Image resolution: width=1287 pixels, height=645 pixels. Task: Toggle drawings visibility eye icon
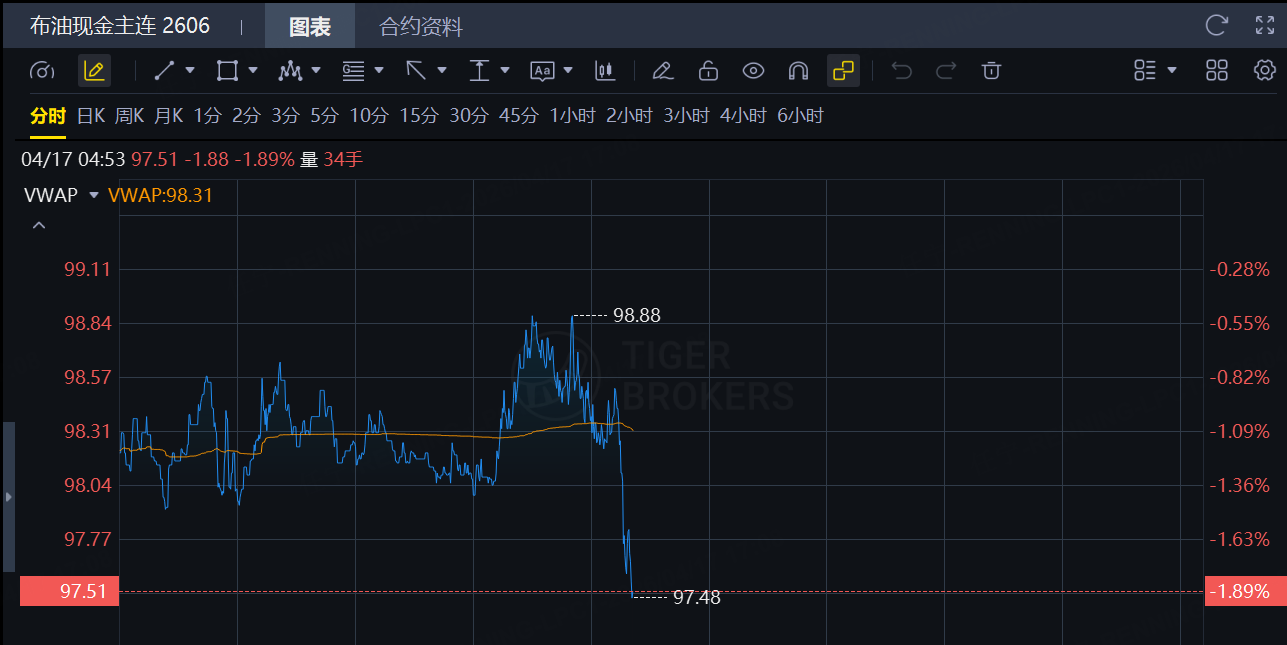point(753,71)
